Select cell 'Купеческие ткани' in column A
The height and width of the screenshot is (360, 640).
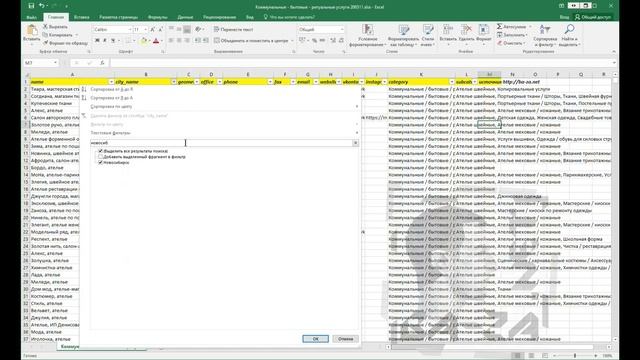tap(55, 103)
